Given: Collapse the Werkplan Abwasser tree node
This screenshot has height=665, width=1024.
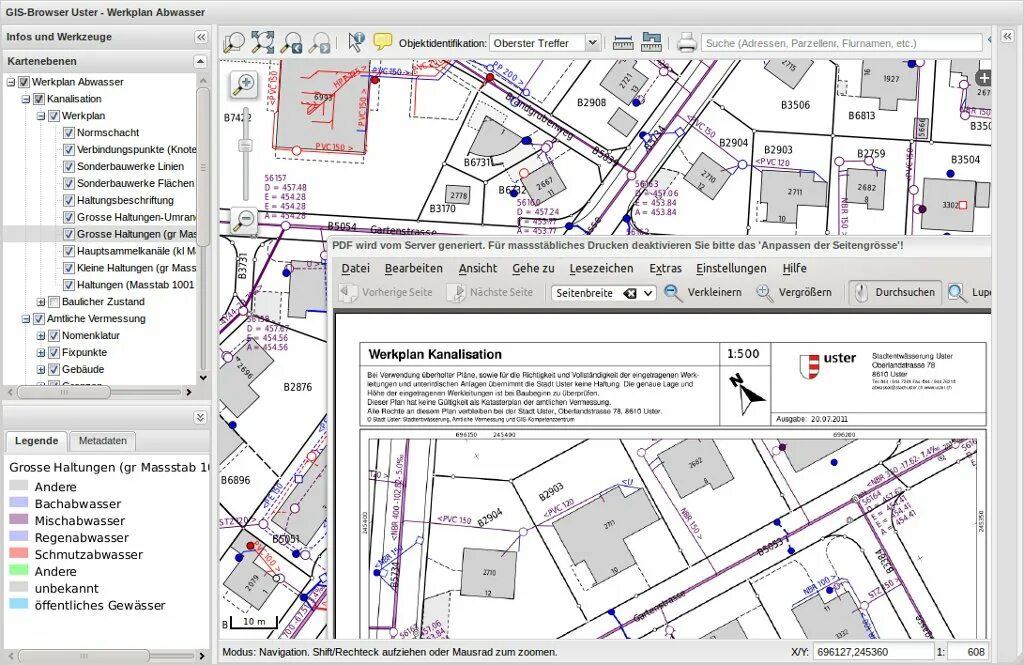Looking at the screenshot, I should click(10, 82).
